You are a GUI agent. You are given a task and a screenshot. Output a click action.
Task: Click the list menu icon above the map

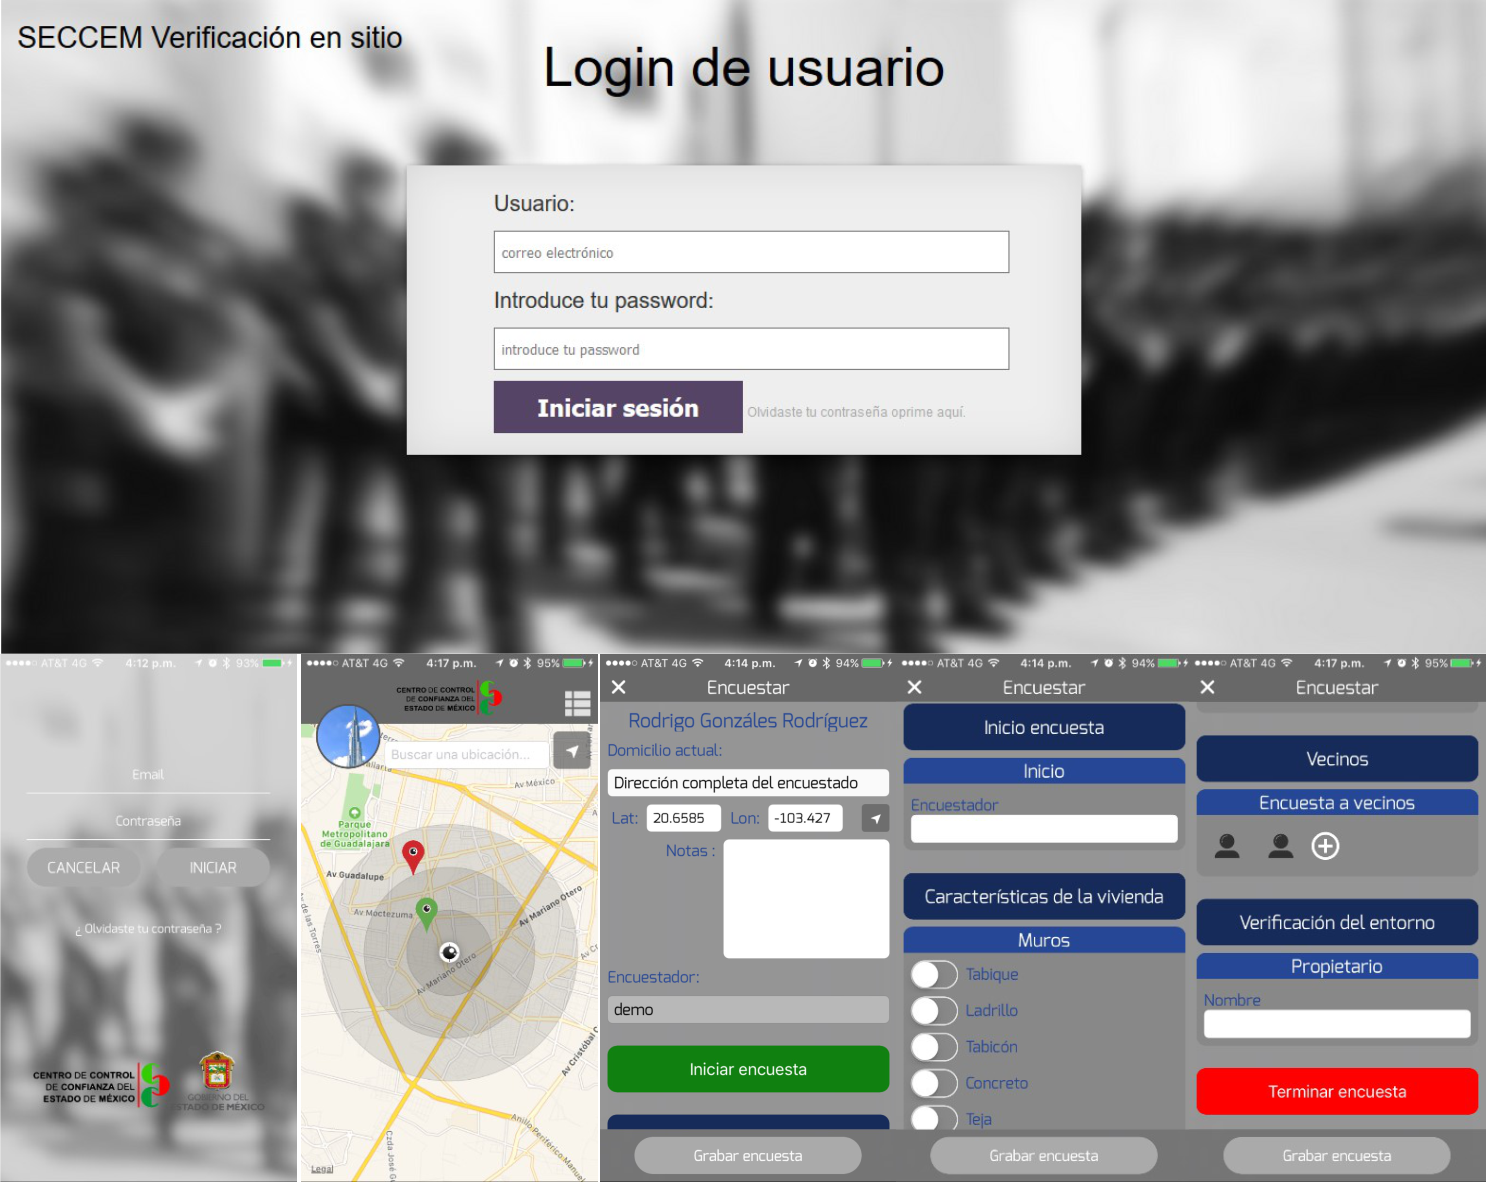(x=577, y=704)
